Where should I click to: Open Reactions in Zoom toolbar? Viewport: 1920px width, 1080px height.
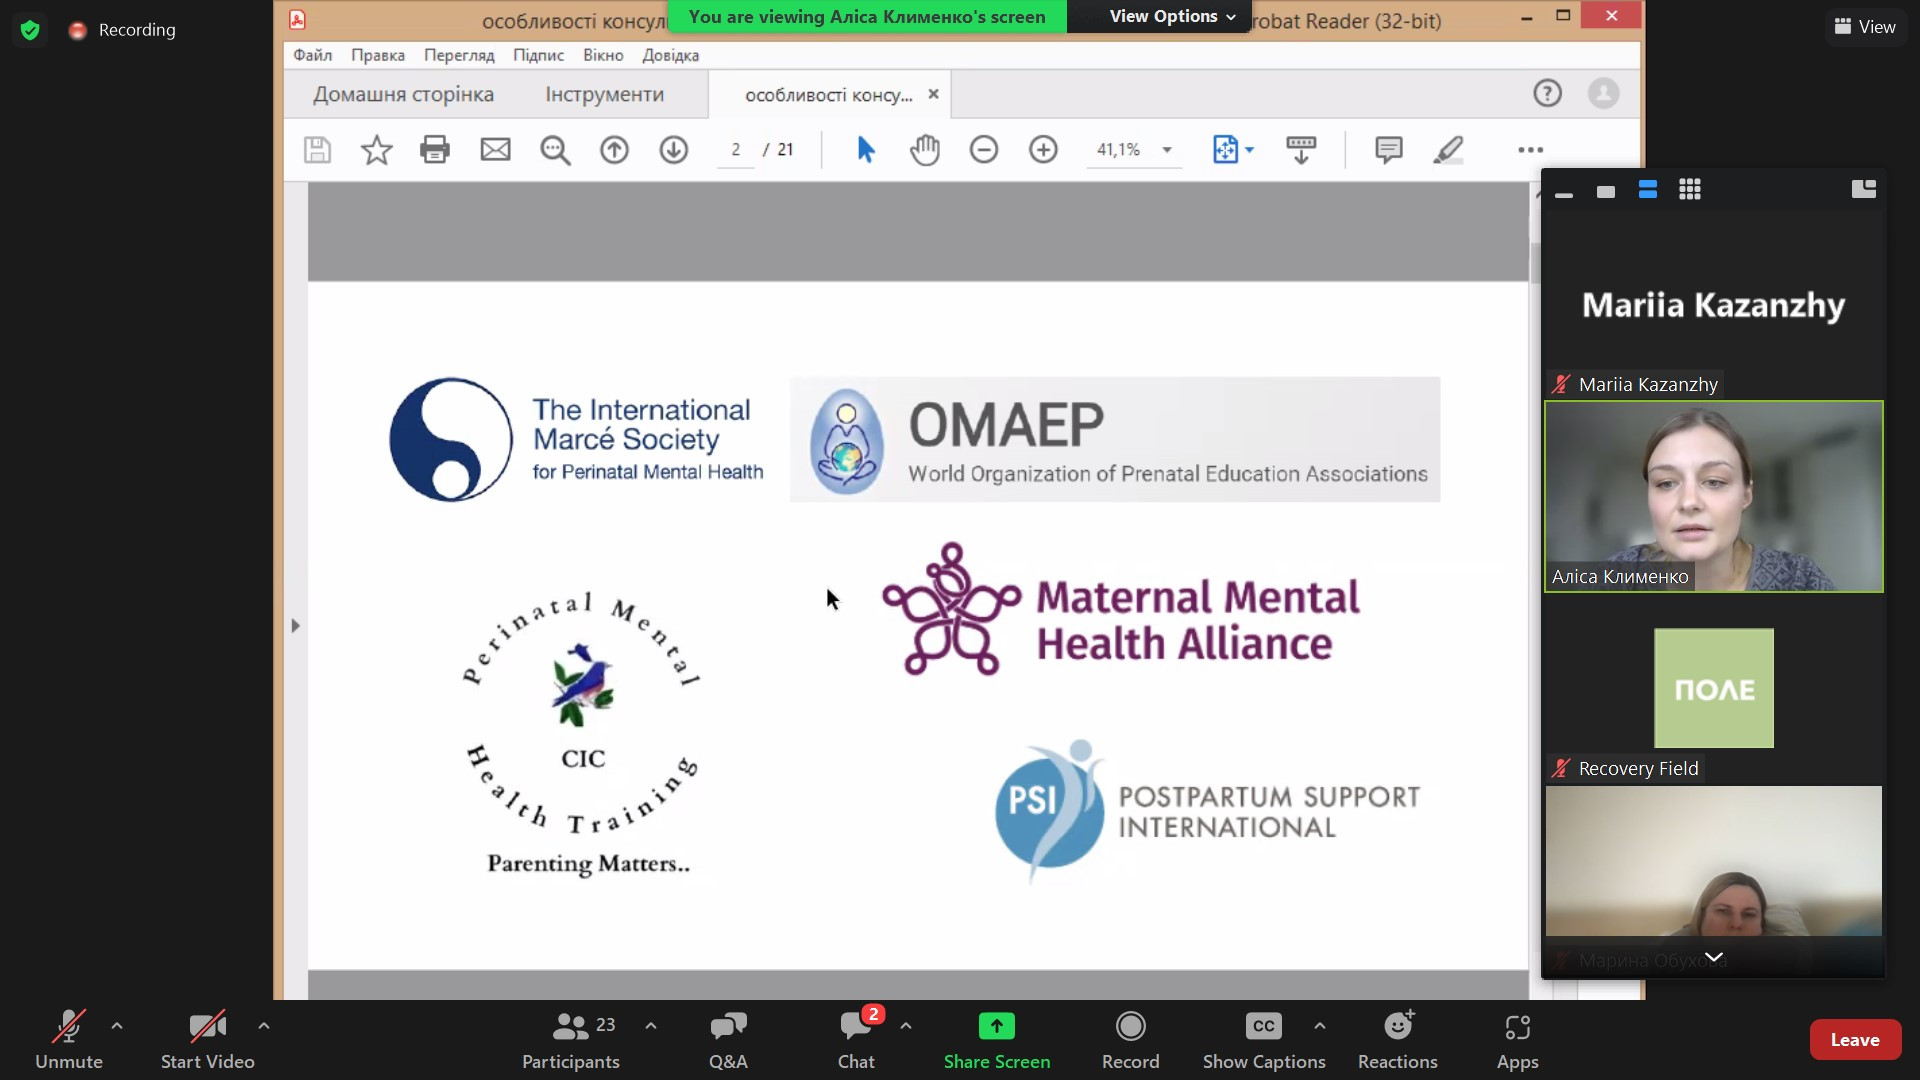click(x=1397, y=1040)
